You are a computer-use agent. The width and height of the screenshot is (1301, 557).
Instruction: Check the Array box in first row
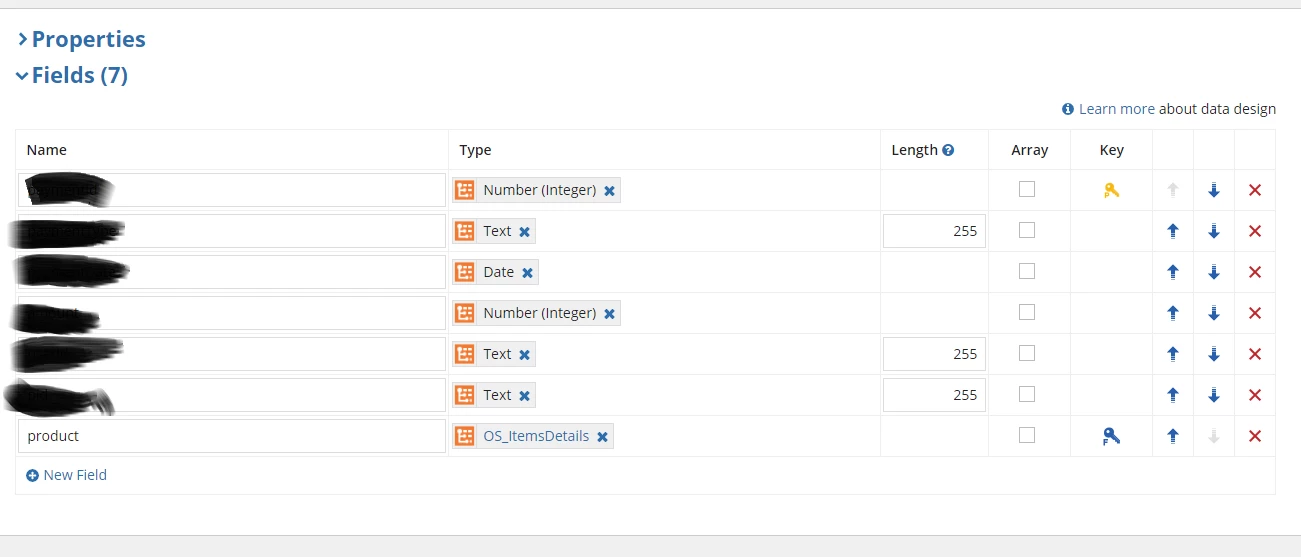tap(1027, 189)
